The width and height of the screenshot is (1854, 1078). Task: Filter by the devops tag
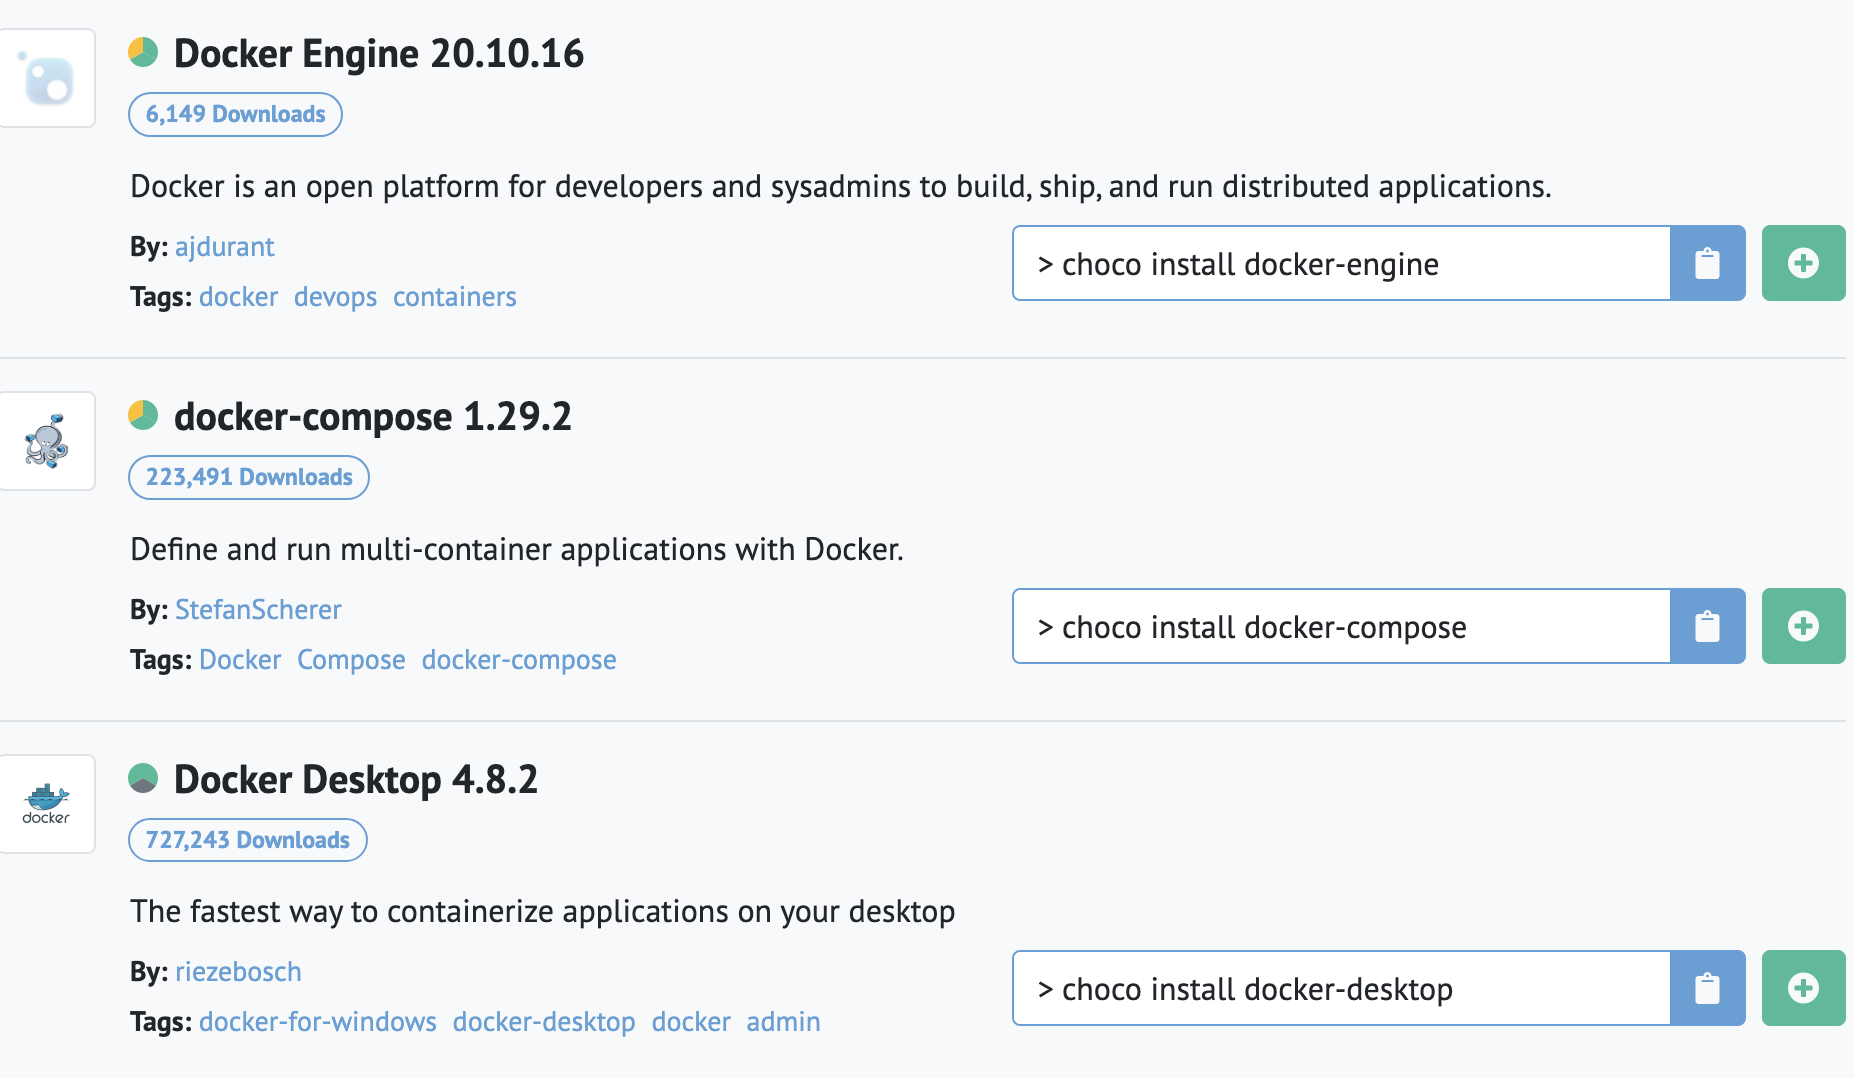[x=335, y=297]
